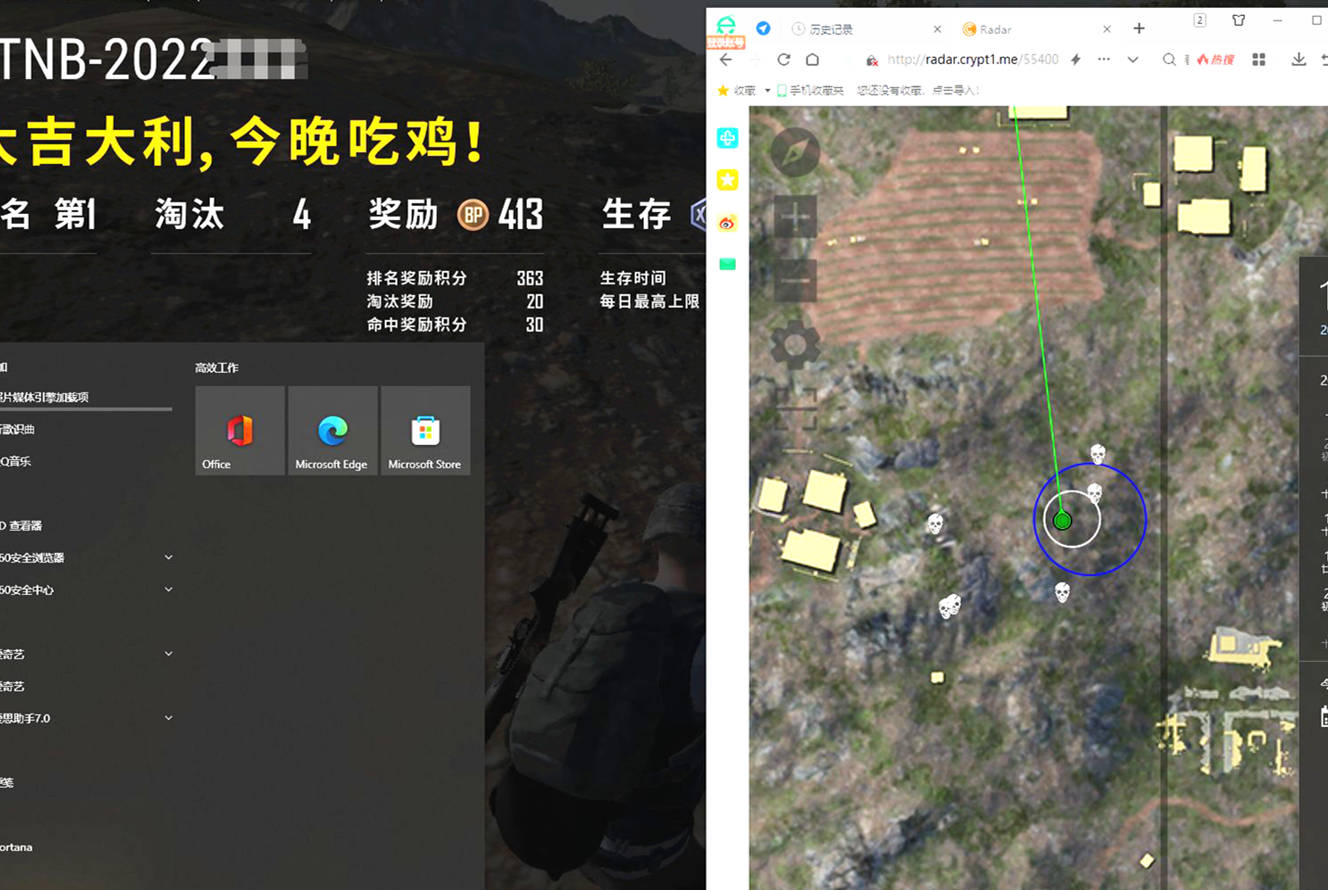Screen dimensions: 1328x890
Task: Open the 听歌识曲 Start menu entry
Action: 18,429
